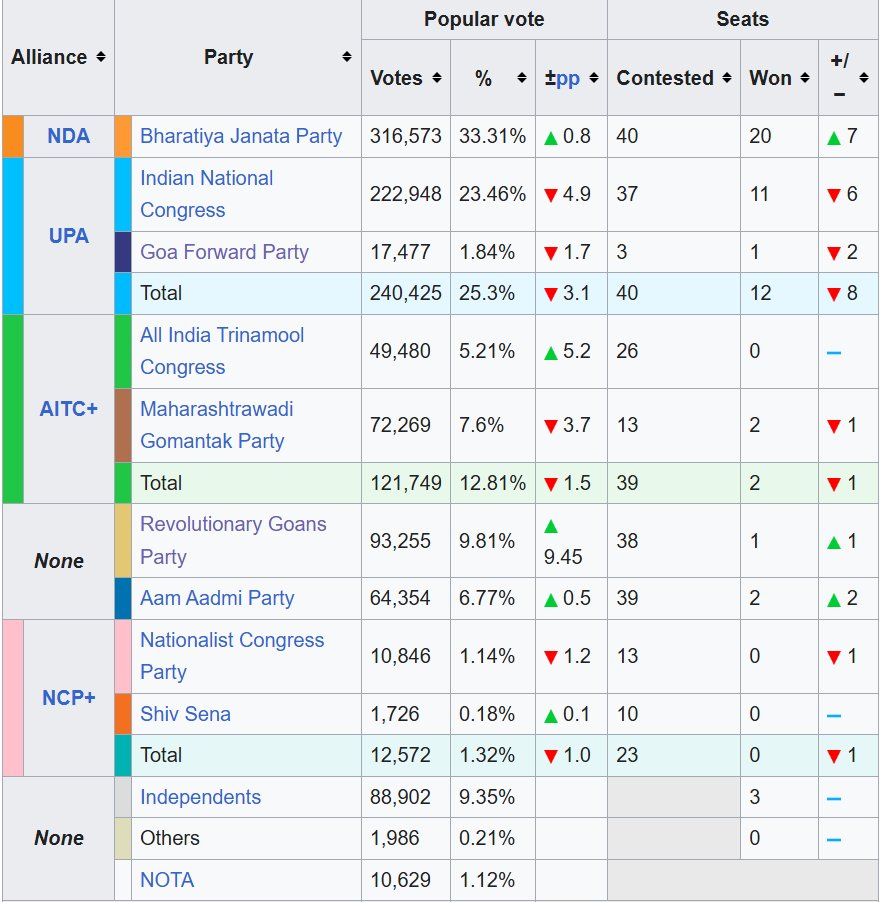Screen dimensions: 885x902
Task: Click red arrow beside Goa Forward 1.7
Action: tap(551, 254)
